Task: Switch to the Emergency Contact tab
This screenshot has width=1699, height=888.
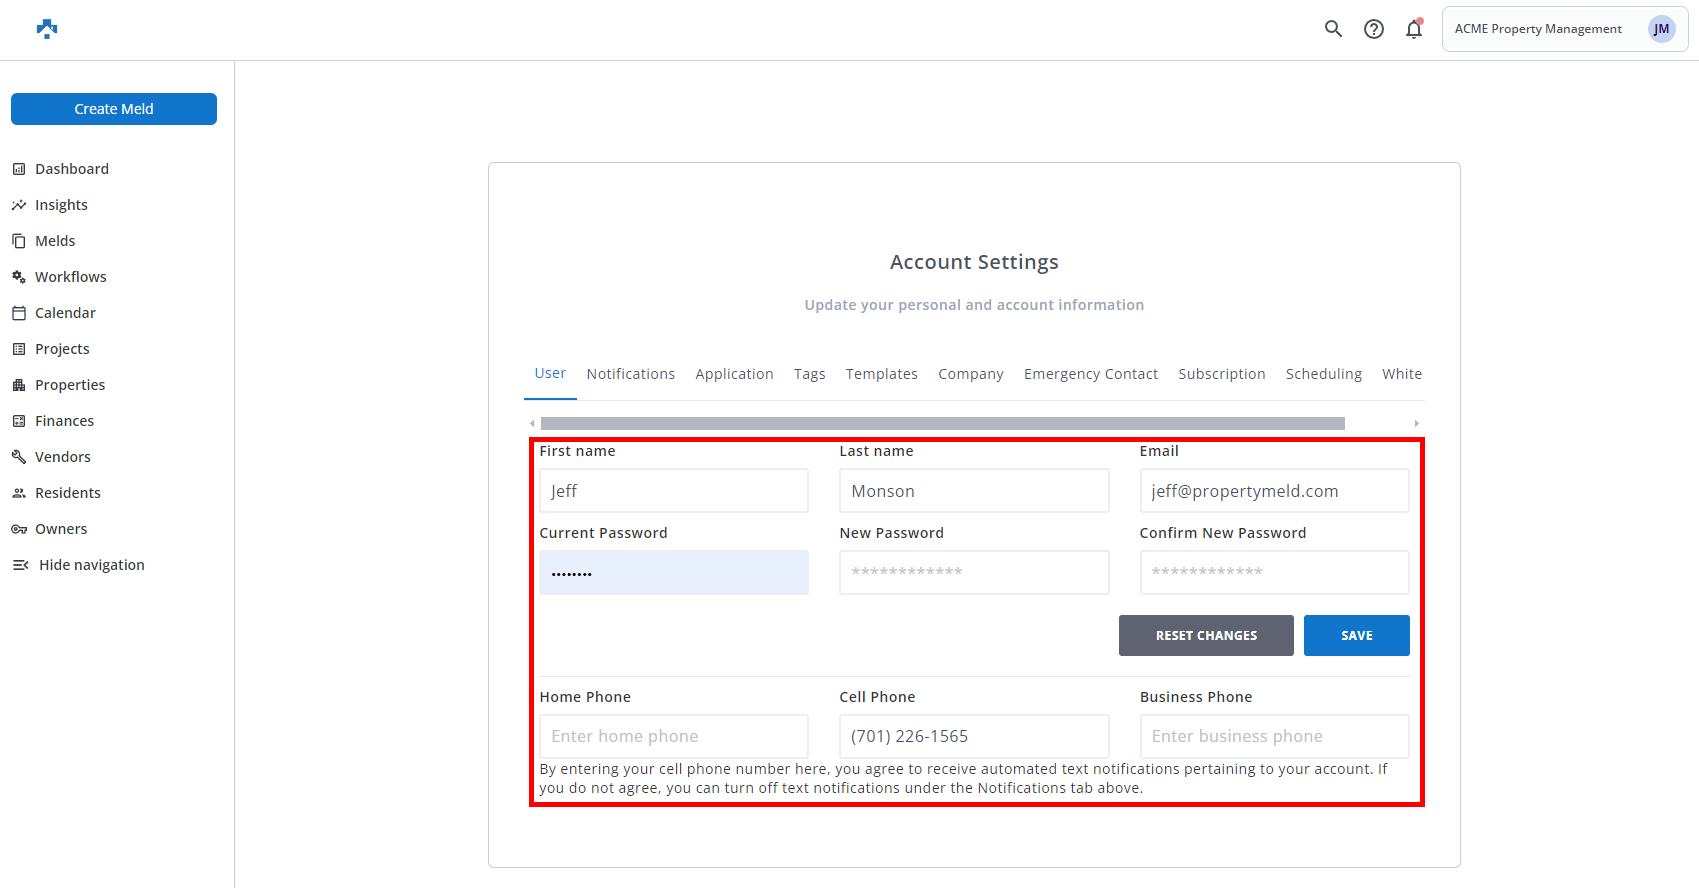Action: point(1090,374)
